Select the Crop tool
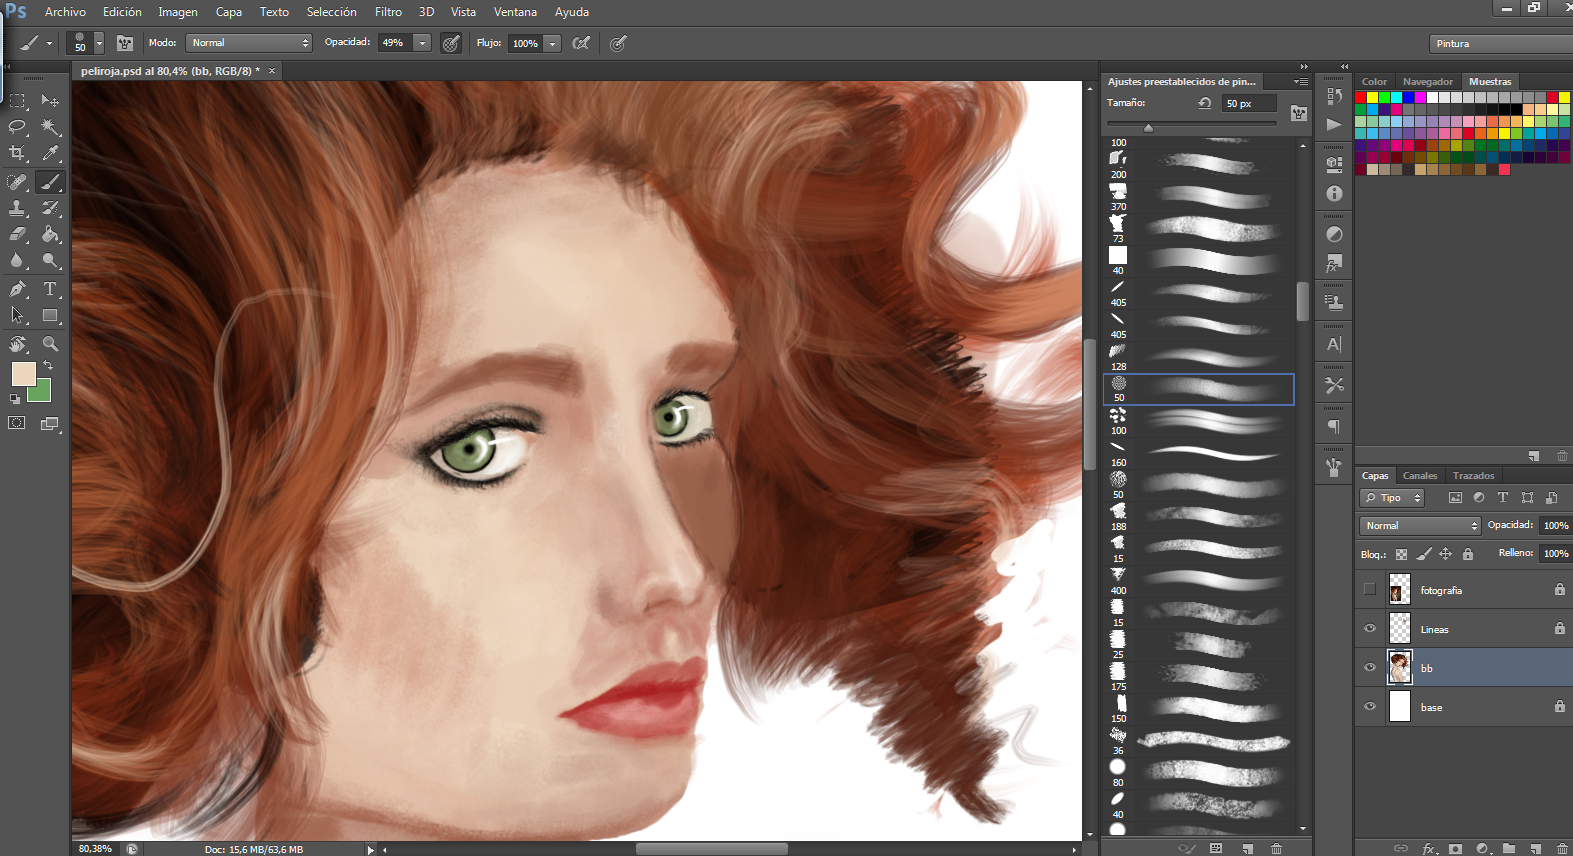 18,153
